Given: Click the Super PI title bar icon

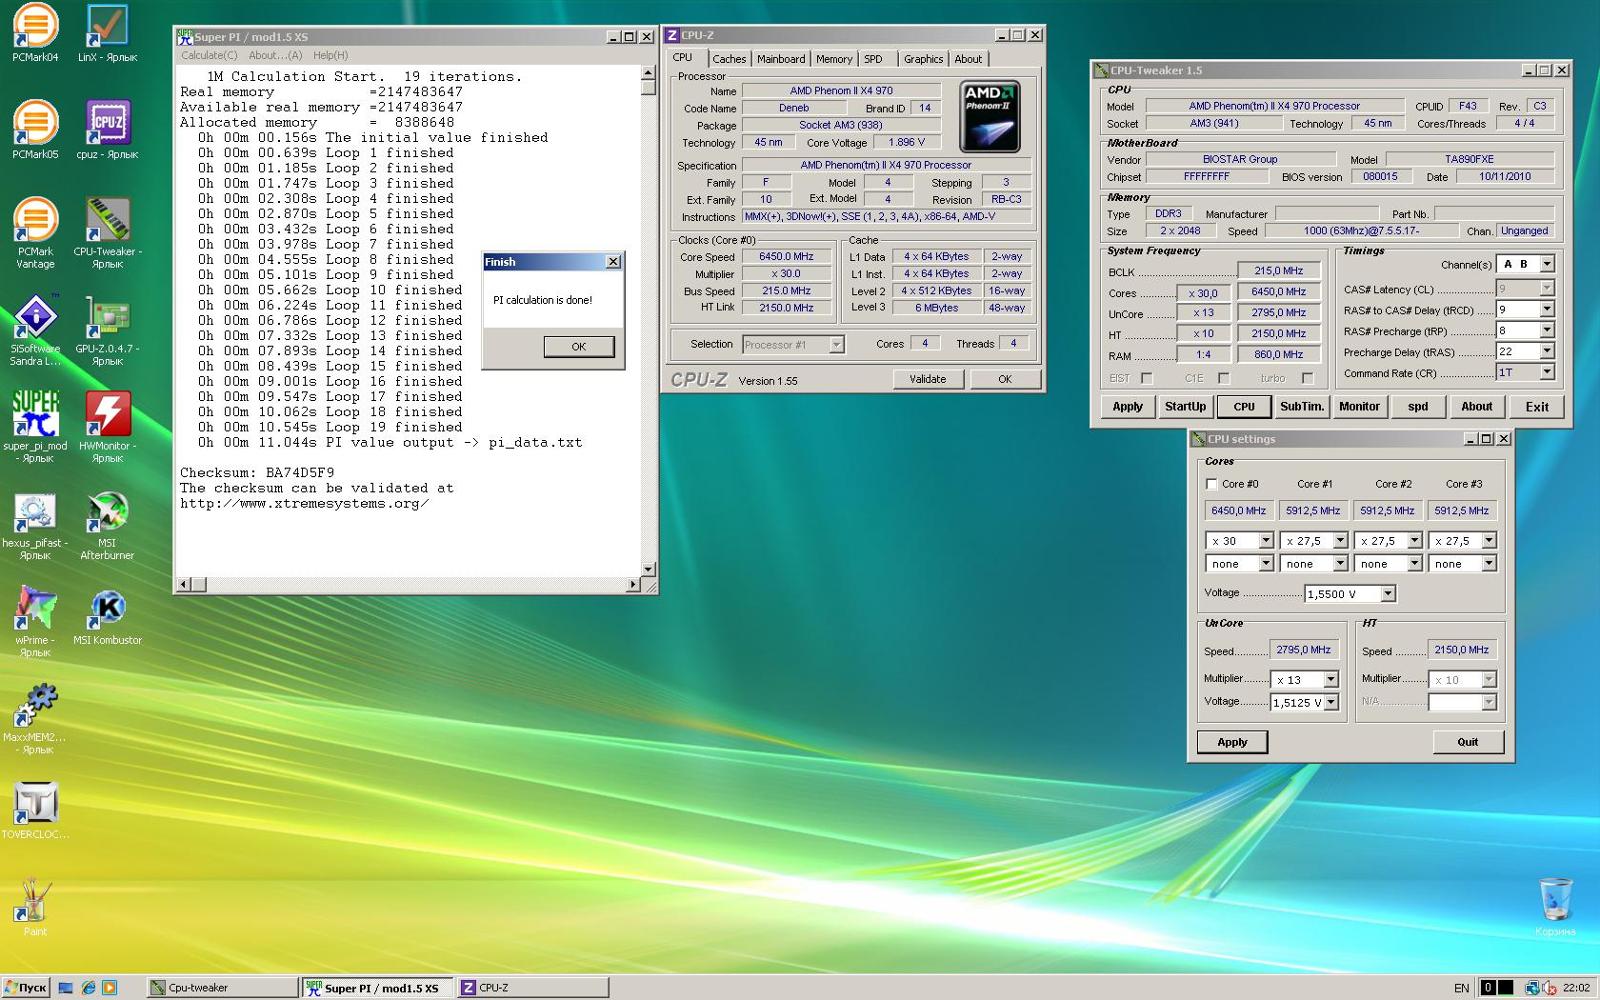Looking at the screenshot, I should point(185,37).
